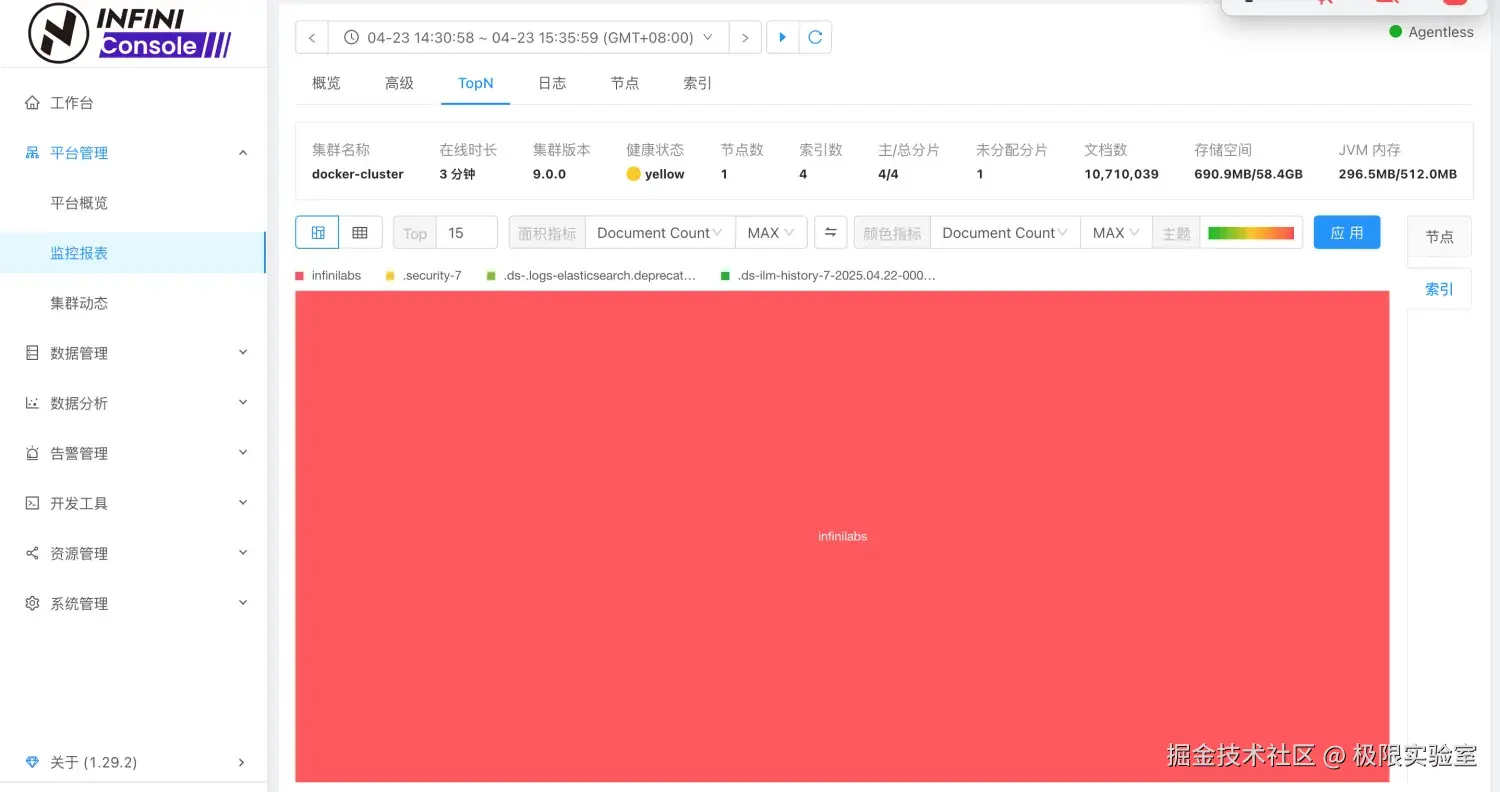Click the Top count input field
The image size is (1500, 792).
click(x=467, y=232)
